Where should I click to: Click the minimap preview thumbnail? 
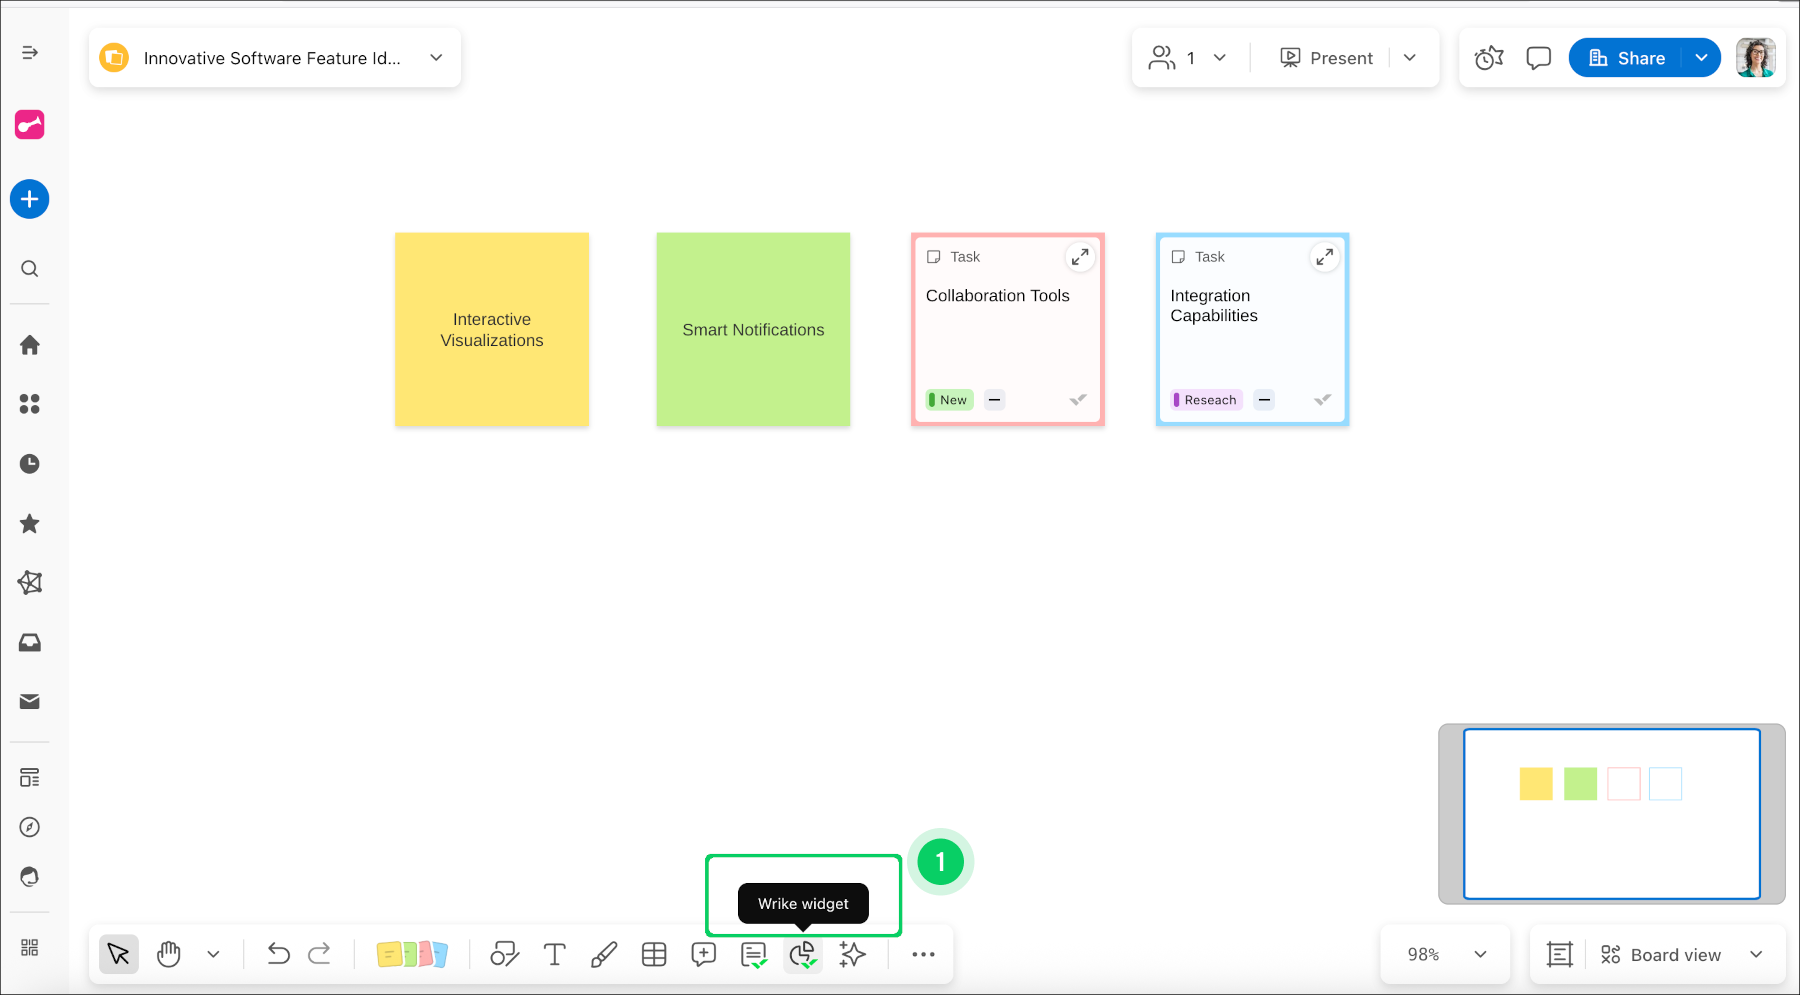pyautogui.click(x=1612, y=814)
